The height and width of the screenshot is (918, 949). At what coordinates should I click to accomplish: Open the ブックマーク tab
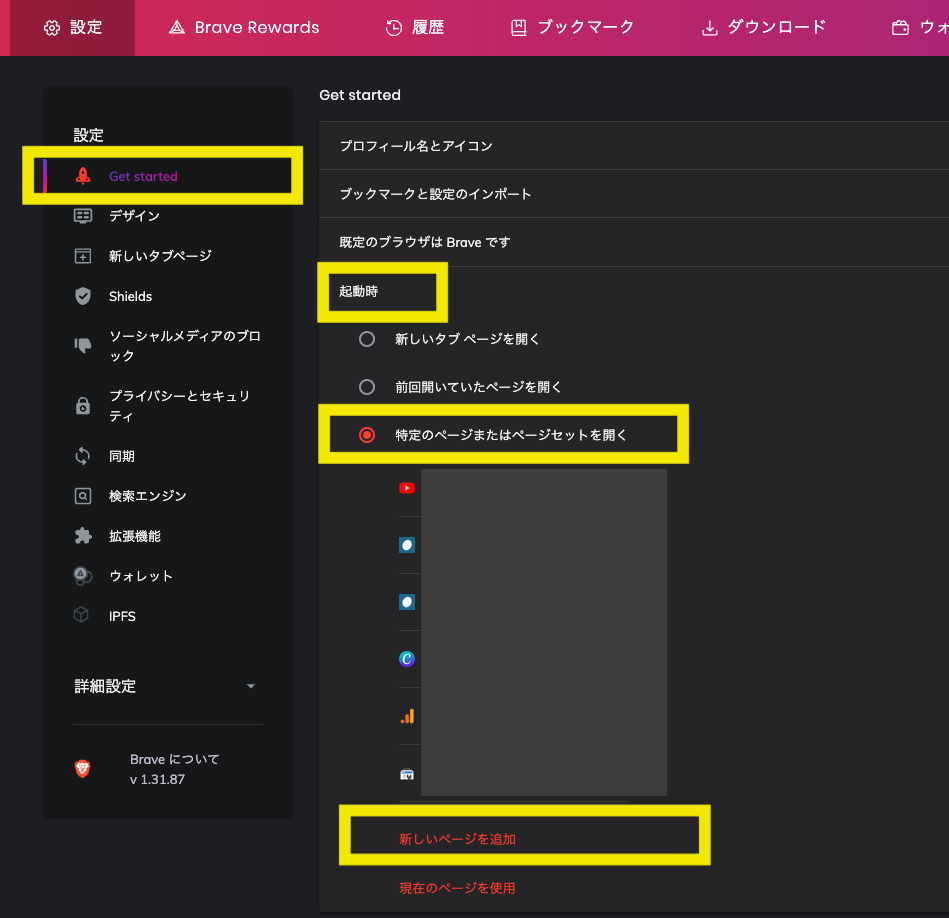tap(573, 28)
